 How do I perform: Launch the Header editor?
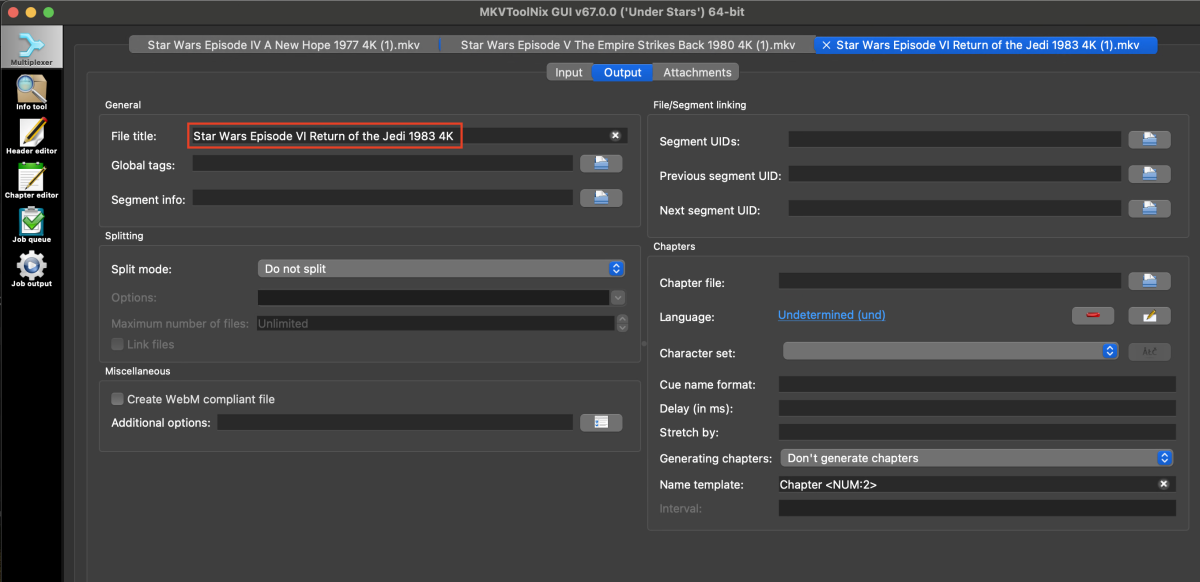31,137
